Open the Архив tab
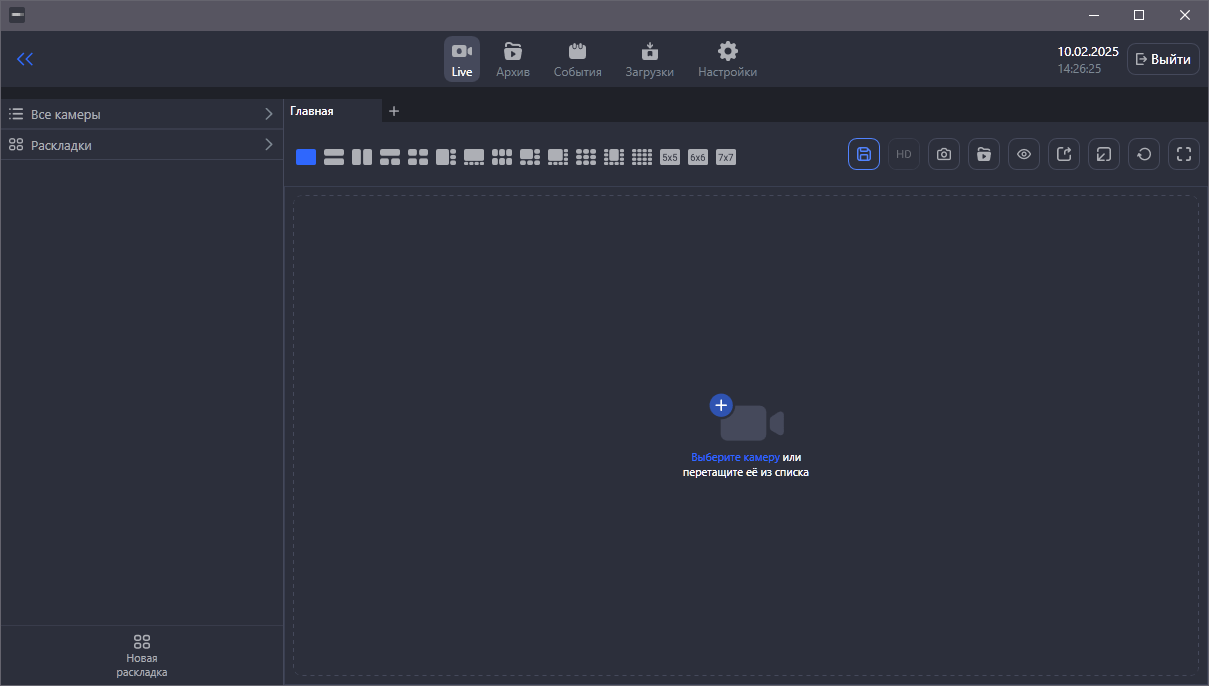 (513, 59)
